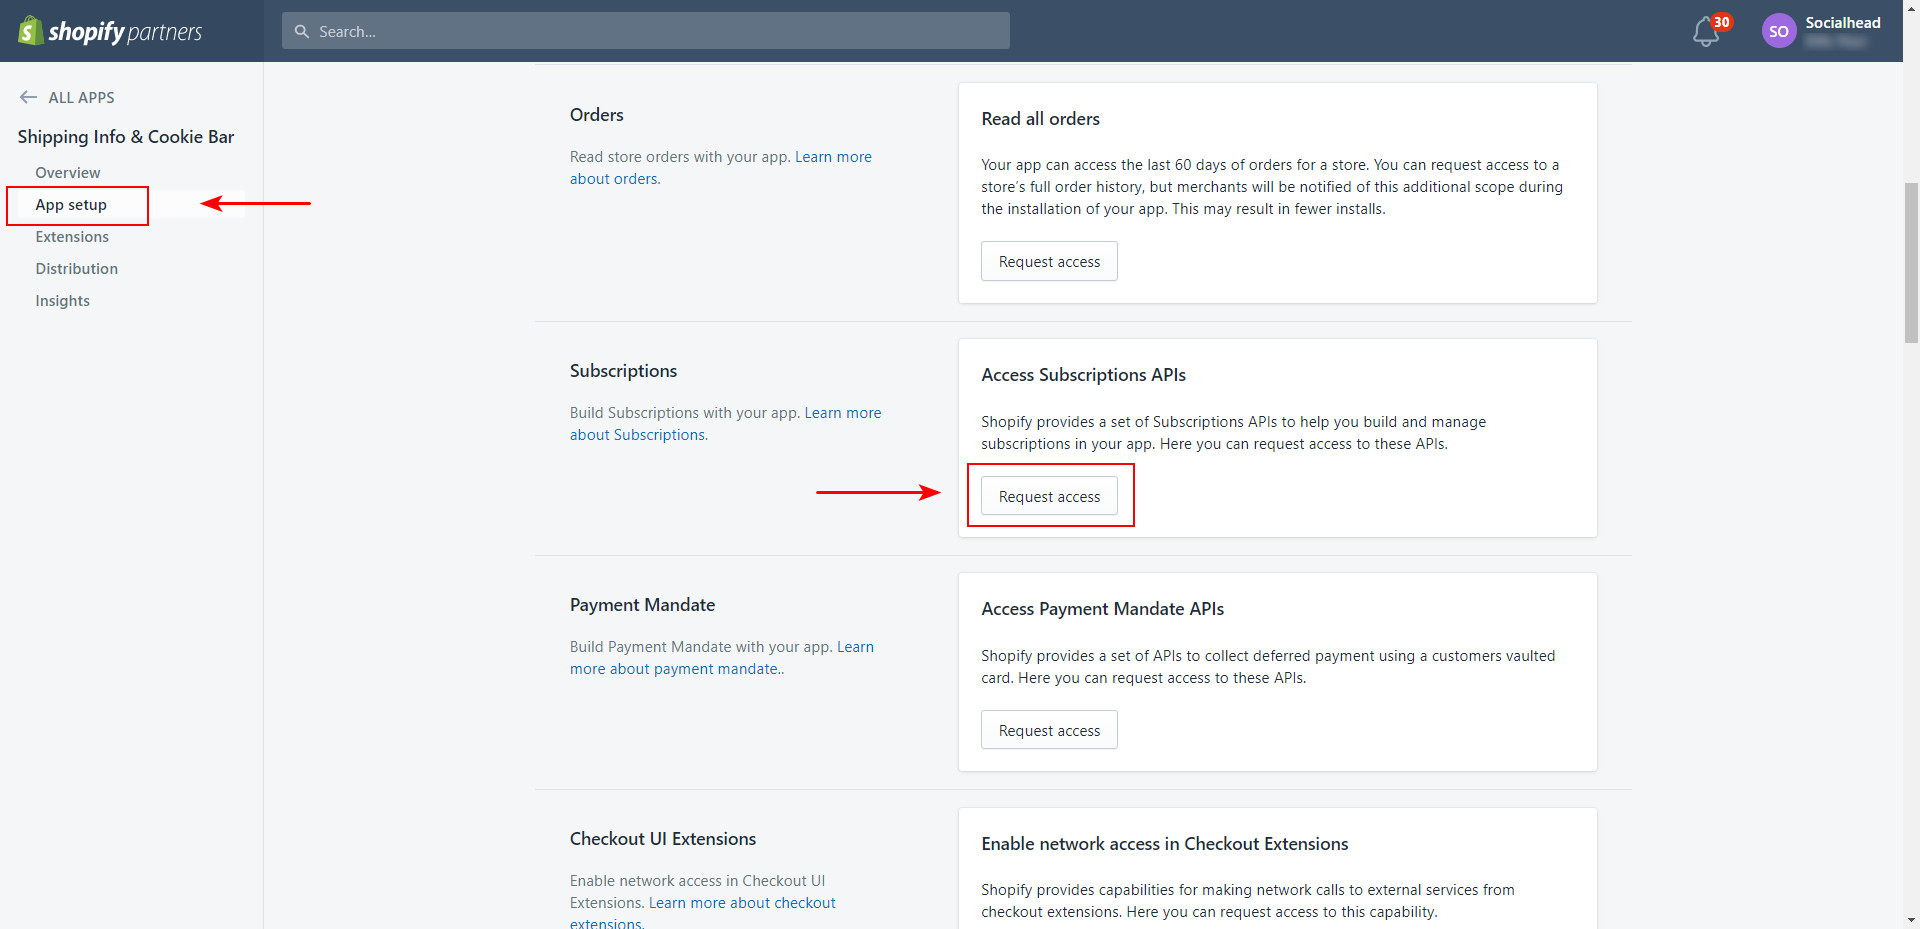Click the Shopify Partners logo

point(110,31)
